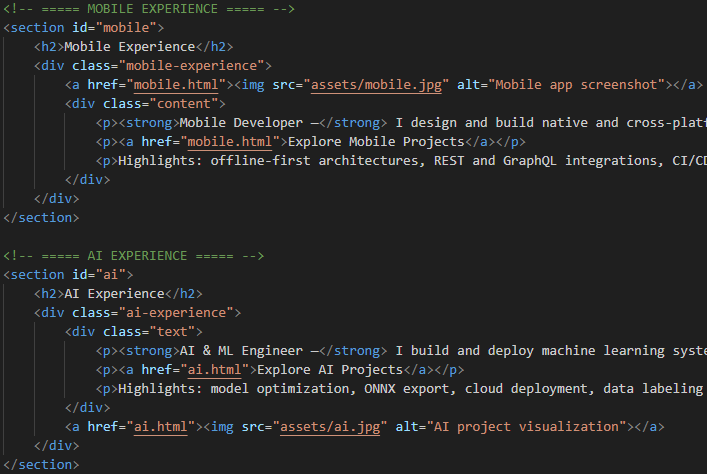Click the "Mobile app screenshot" alt text
The image size is (707, 474).
click(578, 84)
